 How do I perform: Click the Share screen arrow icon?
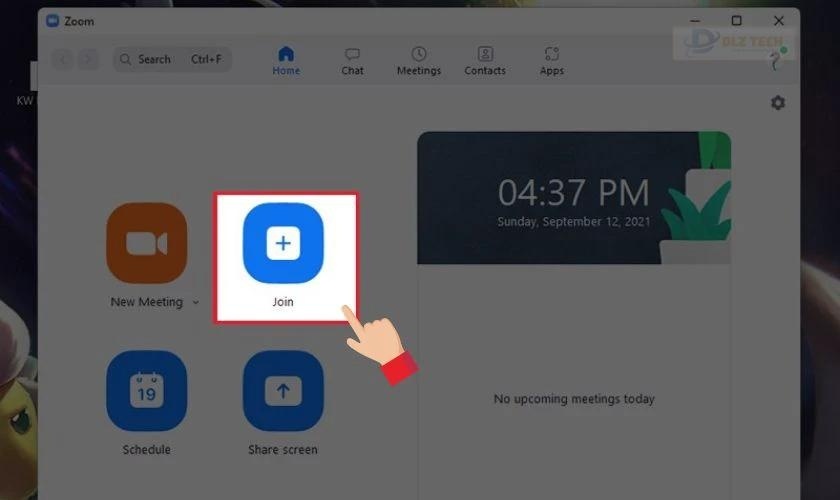tap(283, 391)
